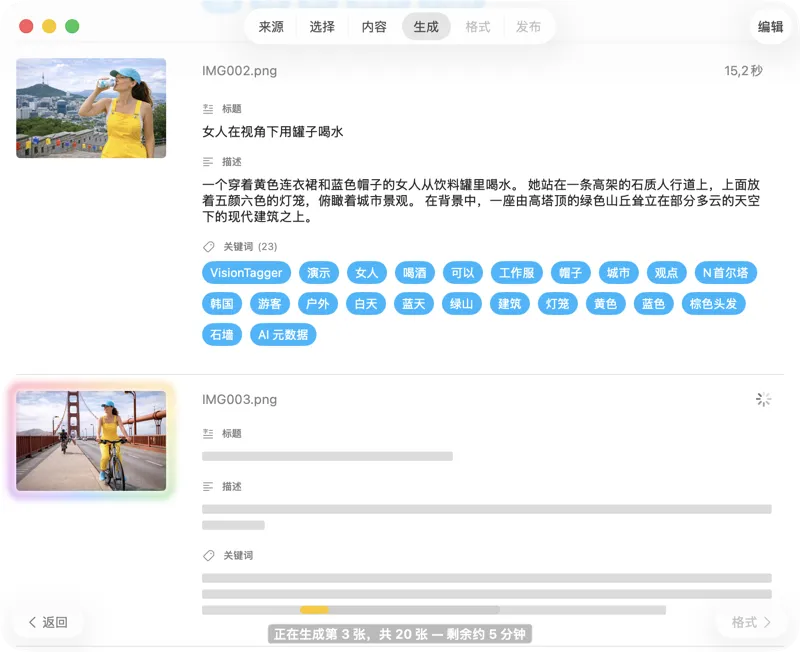This screenshot has height=652, width=800.
Task: Click the 描述 icon in the IMG003 section
Action: click(x=208, y=487)
